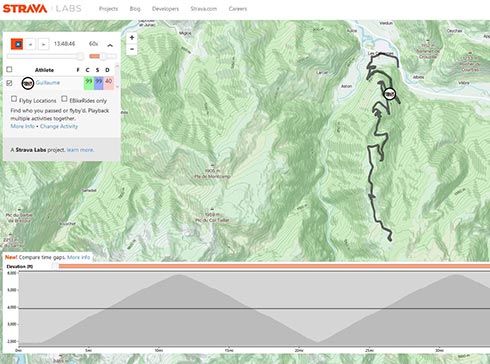Zoom out the map with minus button
490x364 pixels.
pyautogui.click(x=132, y=49)
